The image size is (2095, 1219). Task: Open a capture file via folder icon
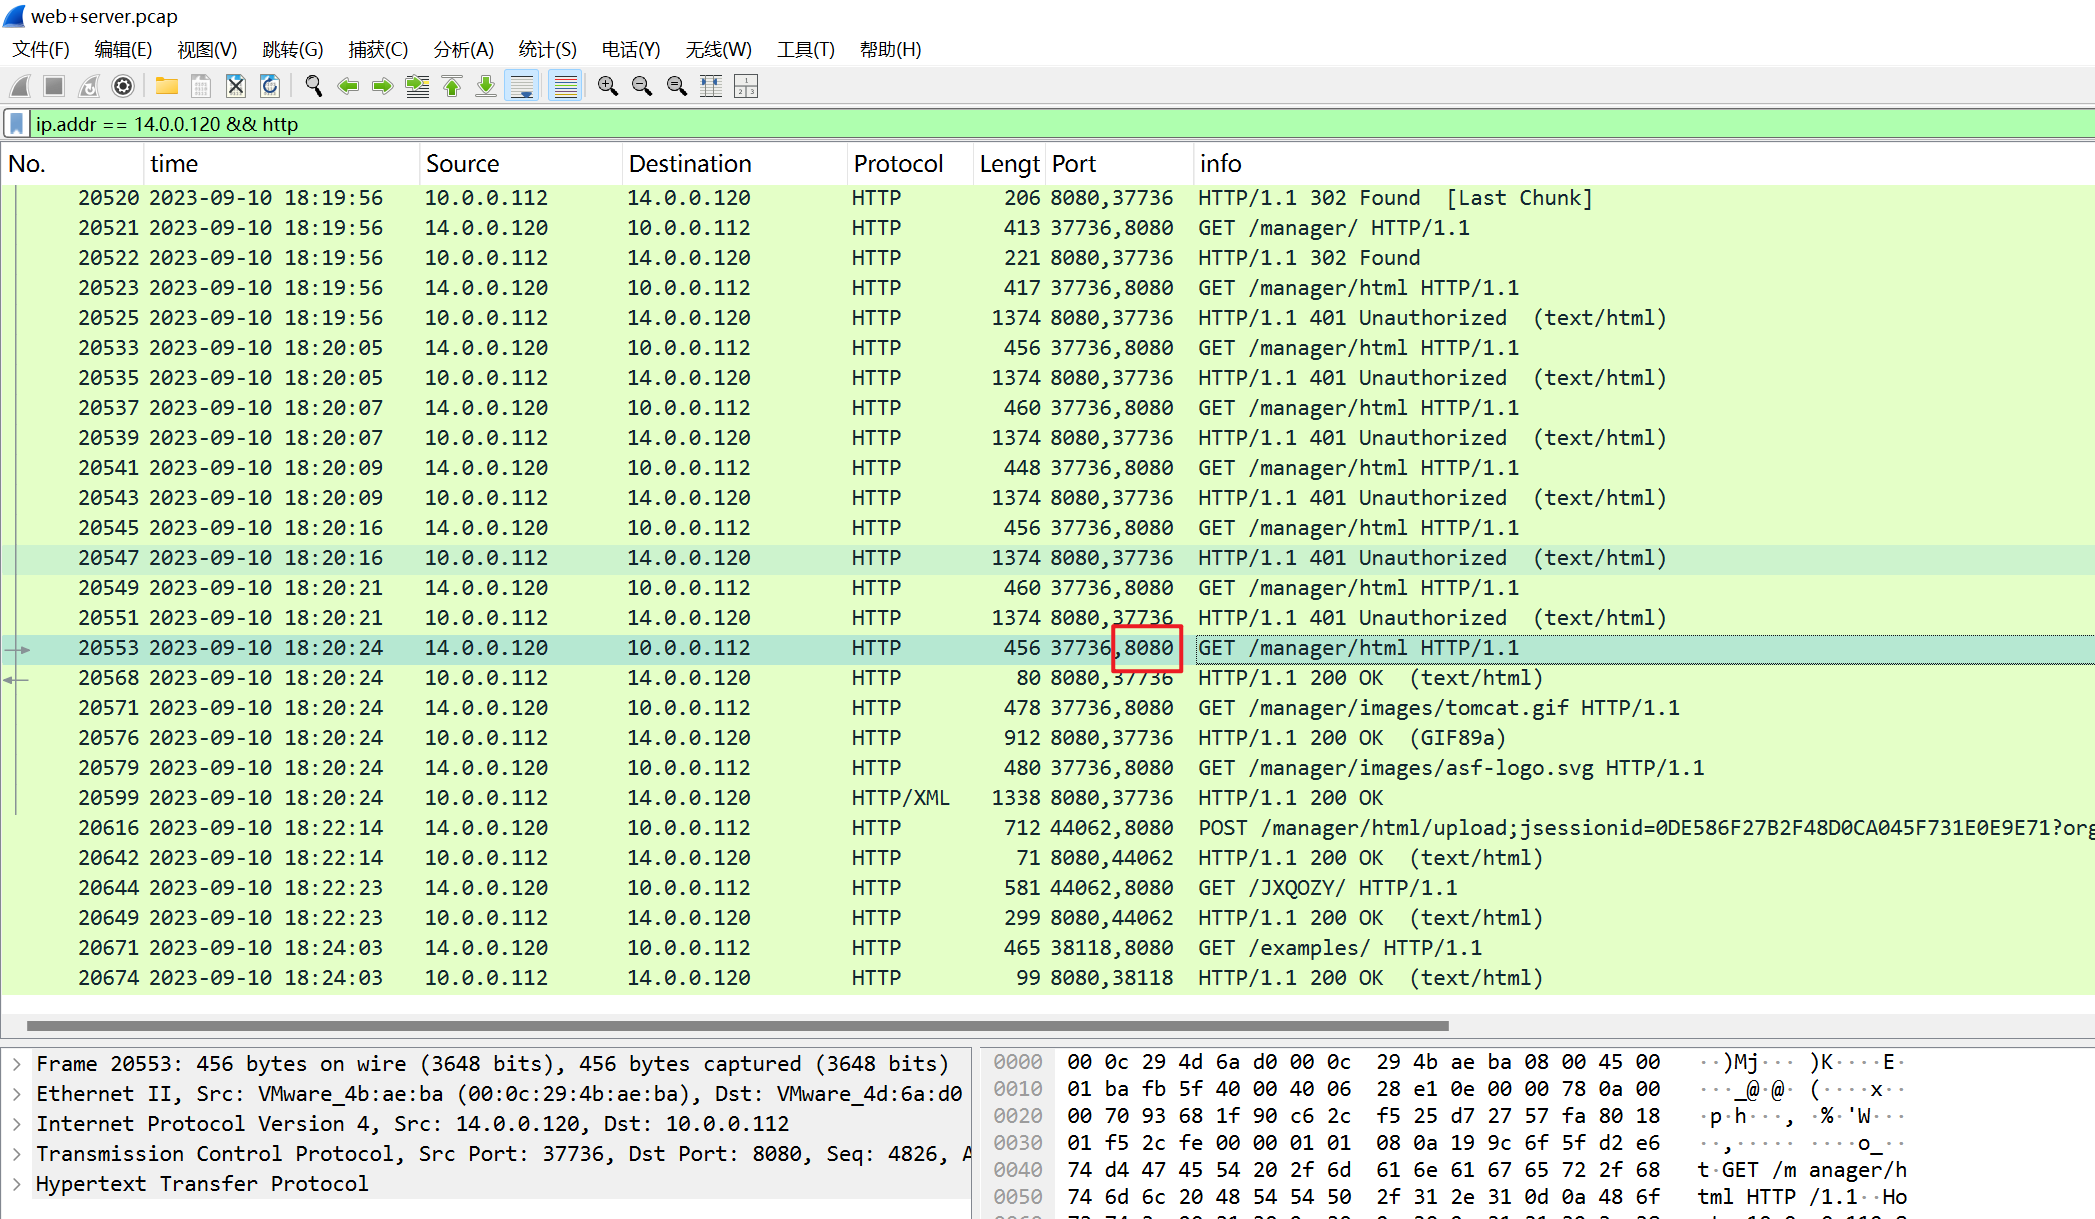[x=167, y=86]
